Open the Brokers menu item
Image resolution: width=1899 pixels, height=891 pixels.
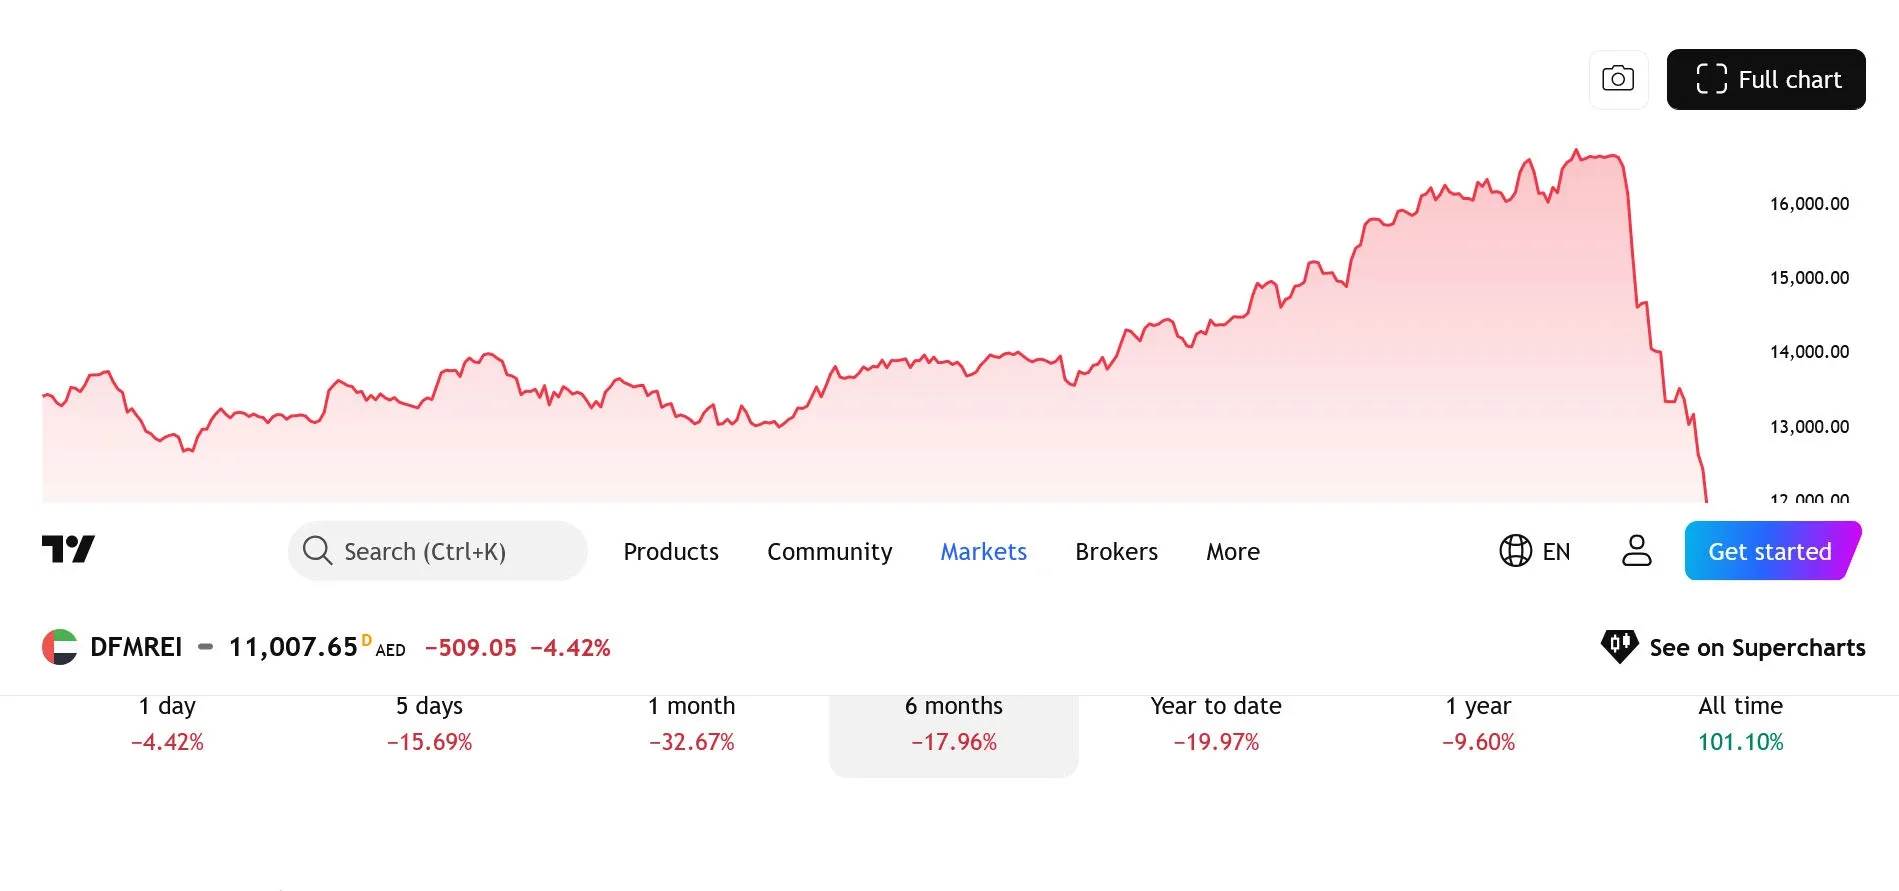[x=1116, y=551]
